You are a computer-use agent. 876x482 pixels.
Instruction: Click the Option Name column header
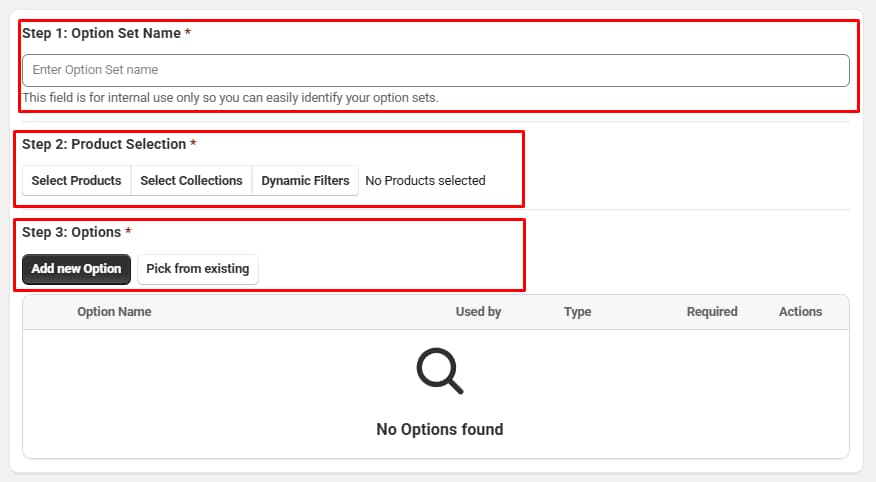(114, 312)
